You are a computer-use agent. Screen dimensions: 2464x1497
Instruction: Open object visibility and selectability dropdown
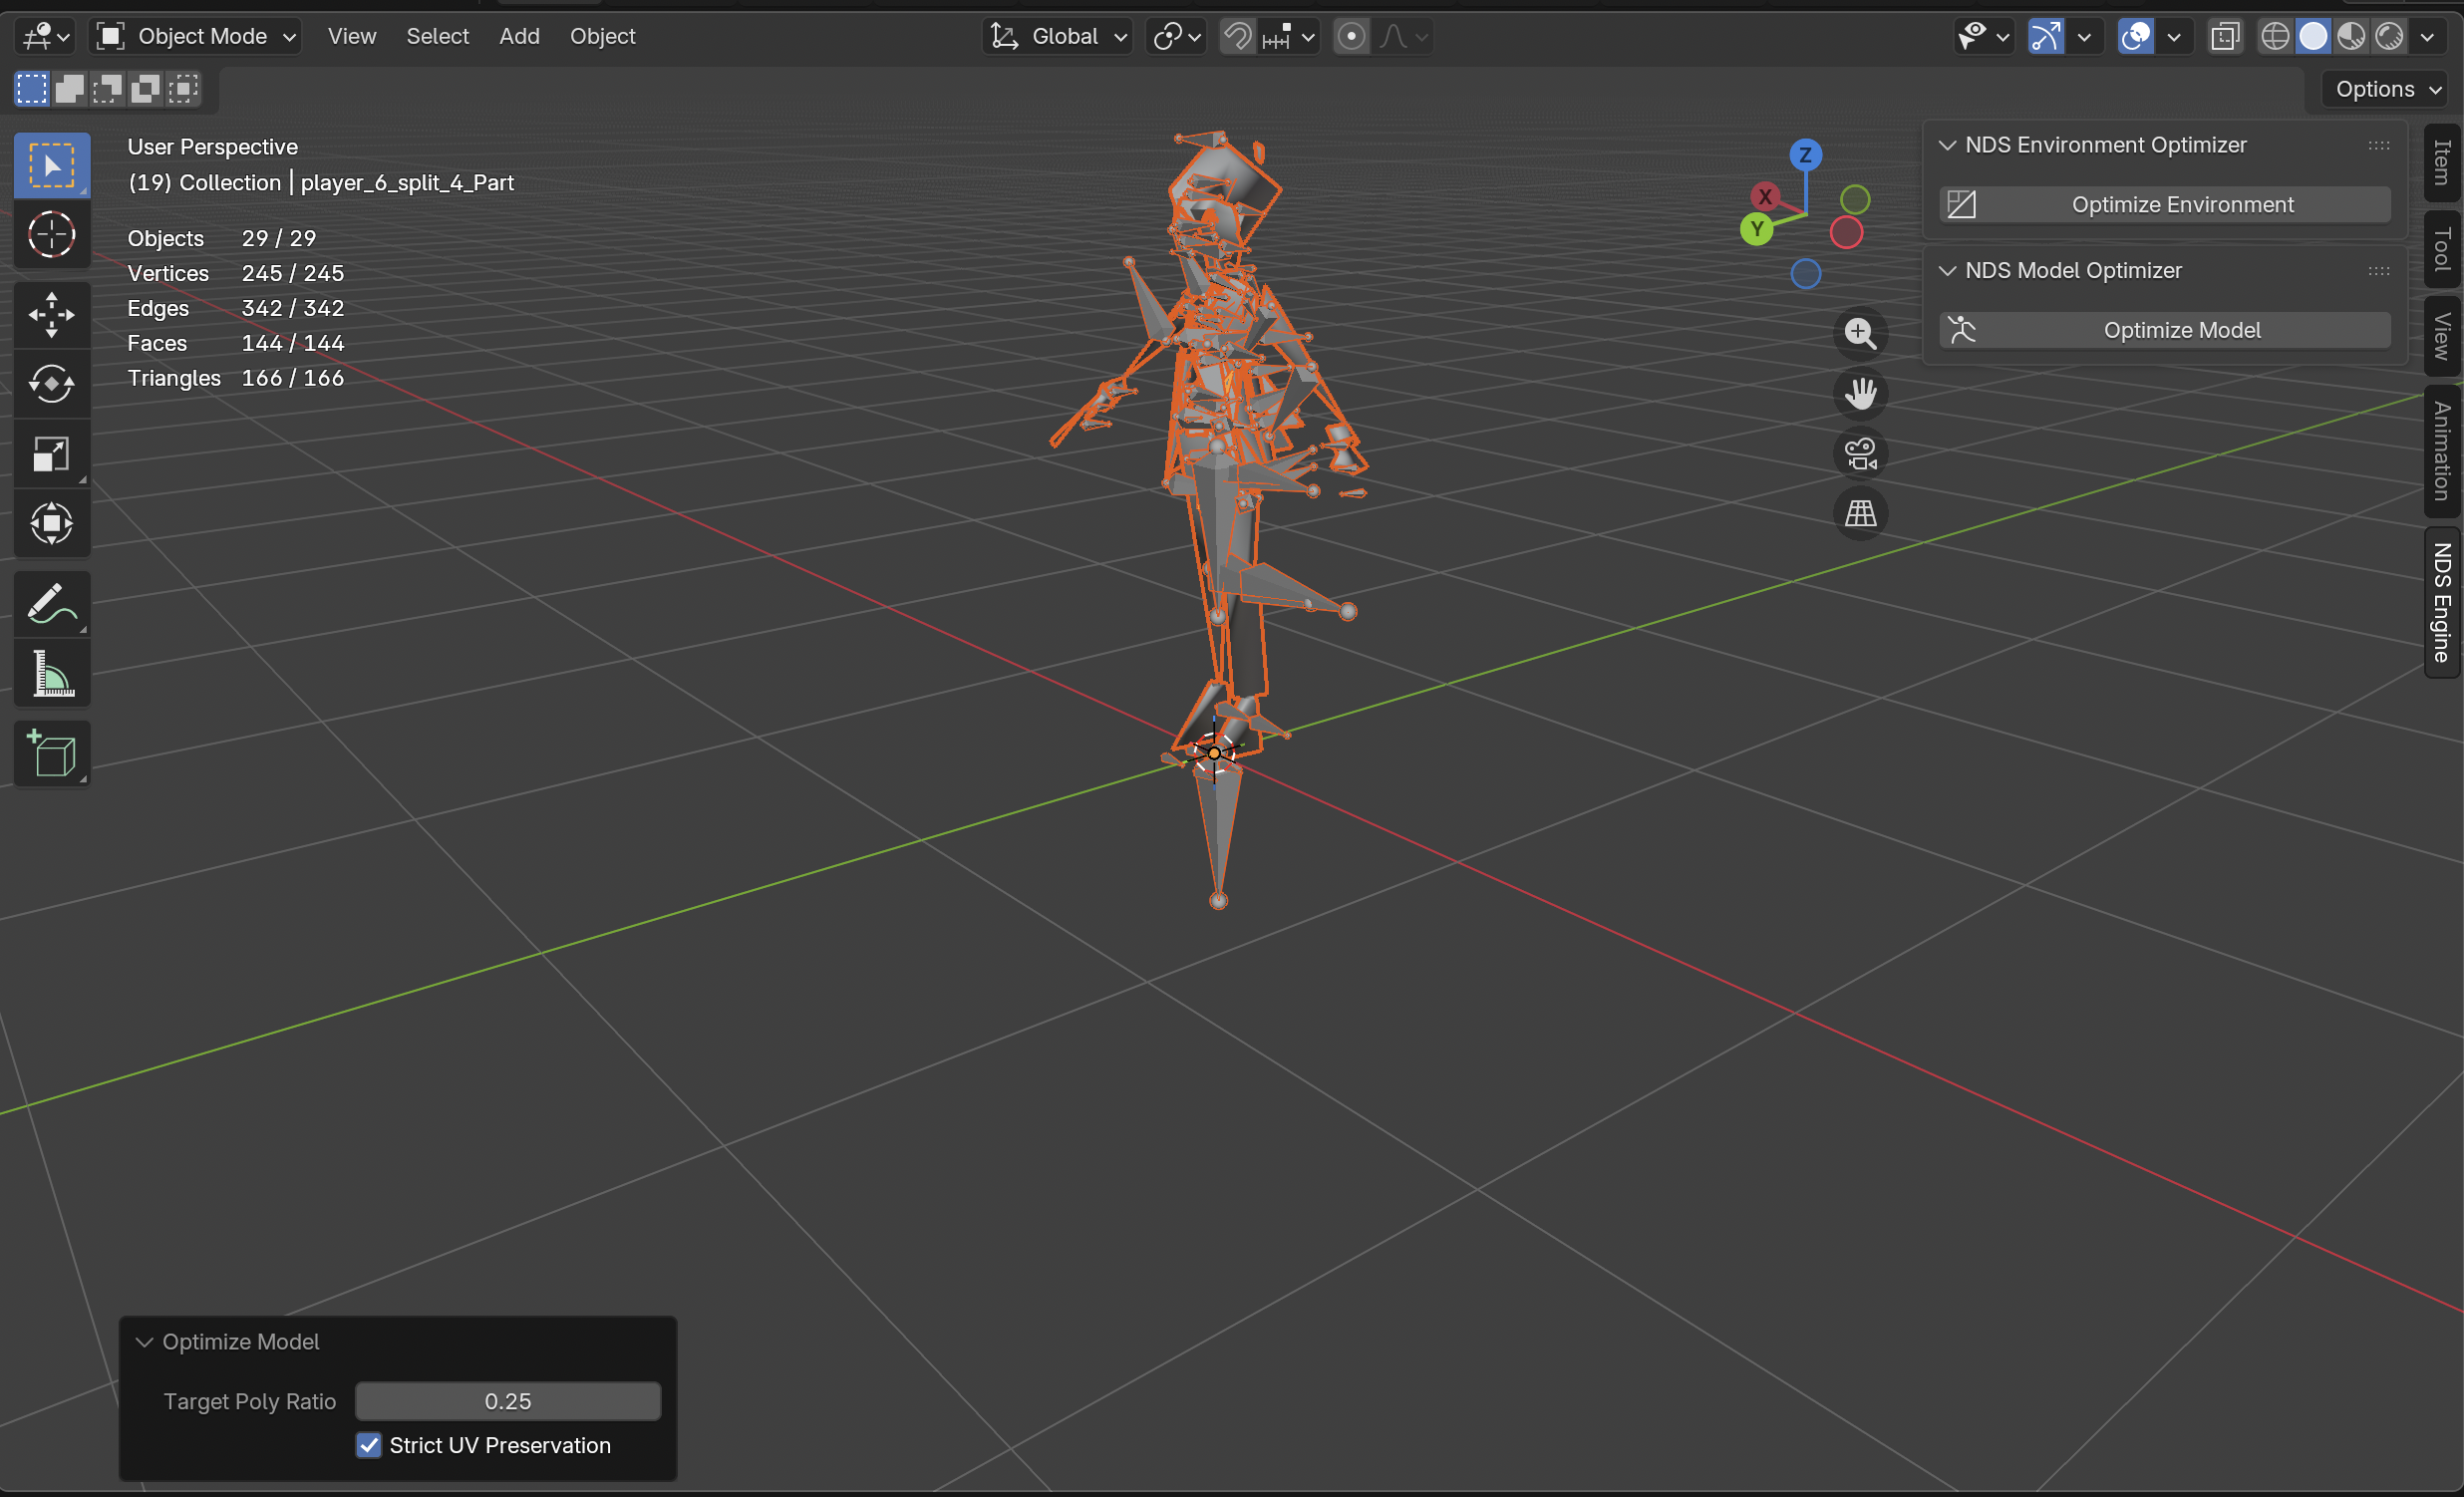click(1984, 37)
